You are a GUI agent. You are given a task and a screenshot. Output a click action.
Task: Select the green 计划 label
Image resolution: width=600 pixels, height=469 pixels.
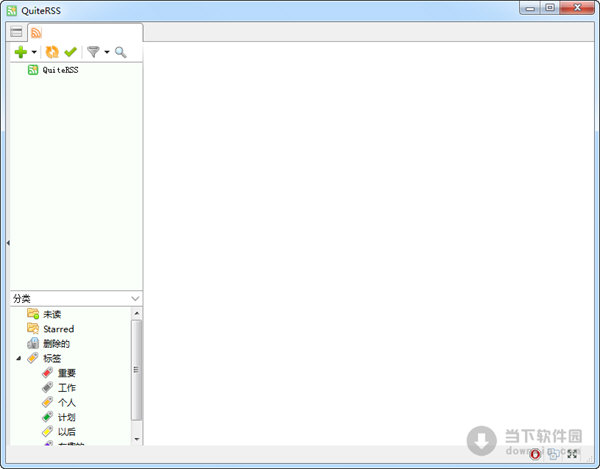coord(67,417)
